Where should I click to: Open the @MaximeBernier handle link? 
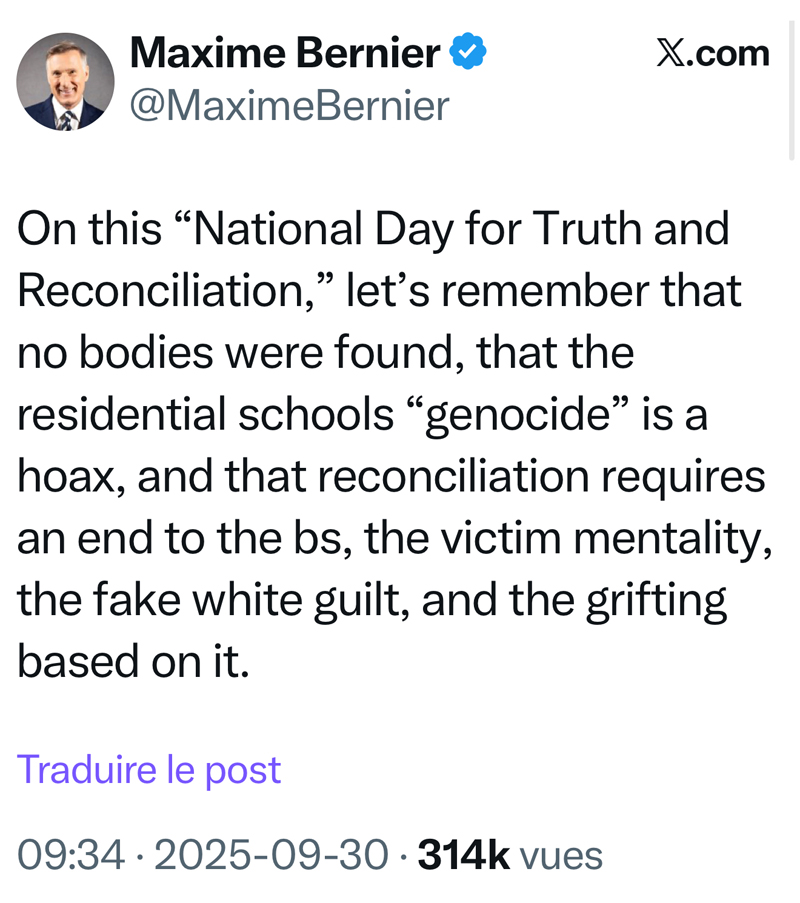pyautogui.click(x=290, y=105)
